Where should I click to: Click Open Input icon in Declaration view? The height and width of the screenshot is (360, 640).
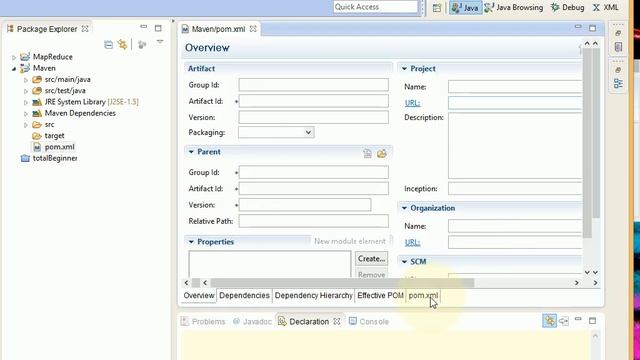(564, 321)
